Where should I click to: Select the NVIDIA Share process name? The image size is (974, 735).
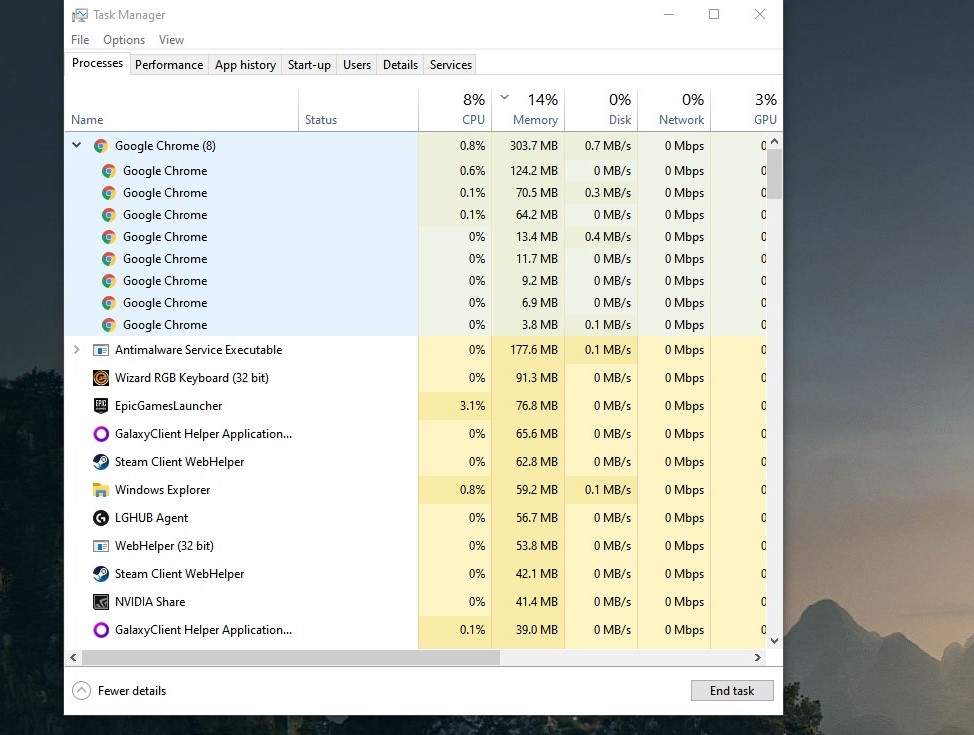[x=150, y=601]
